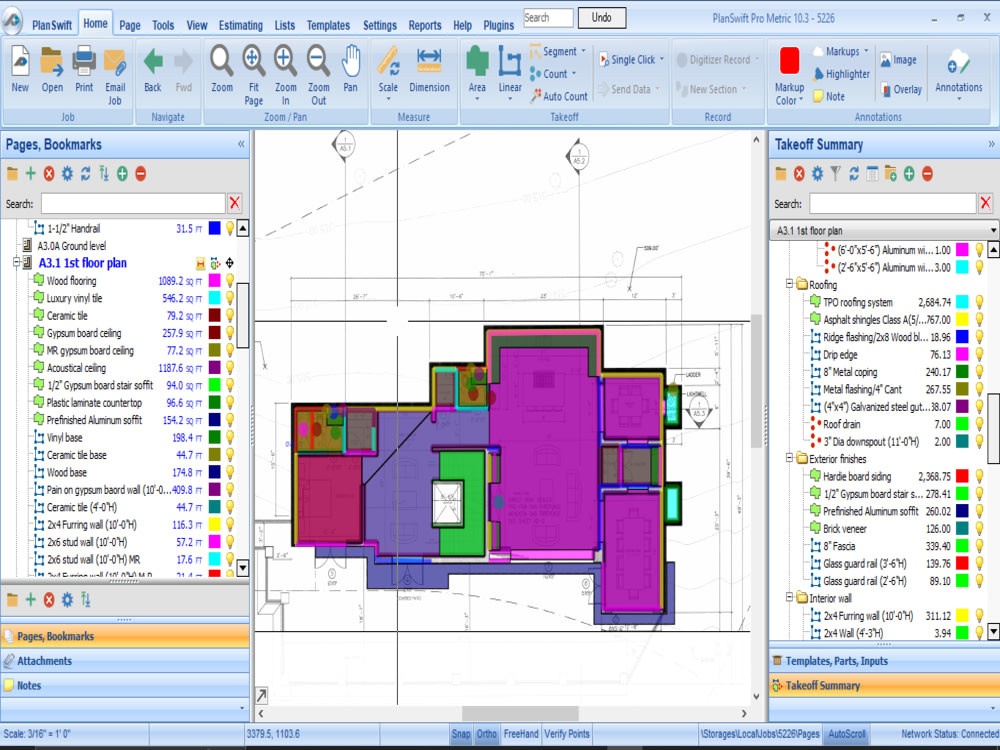This screenshot has height=750, width=1000.
Task: Clear Takeoff Summary search with red X
Action: coord(985,203)
